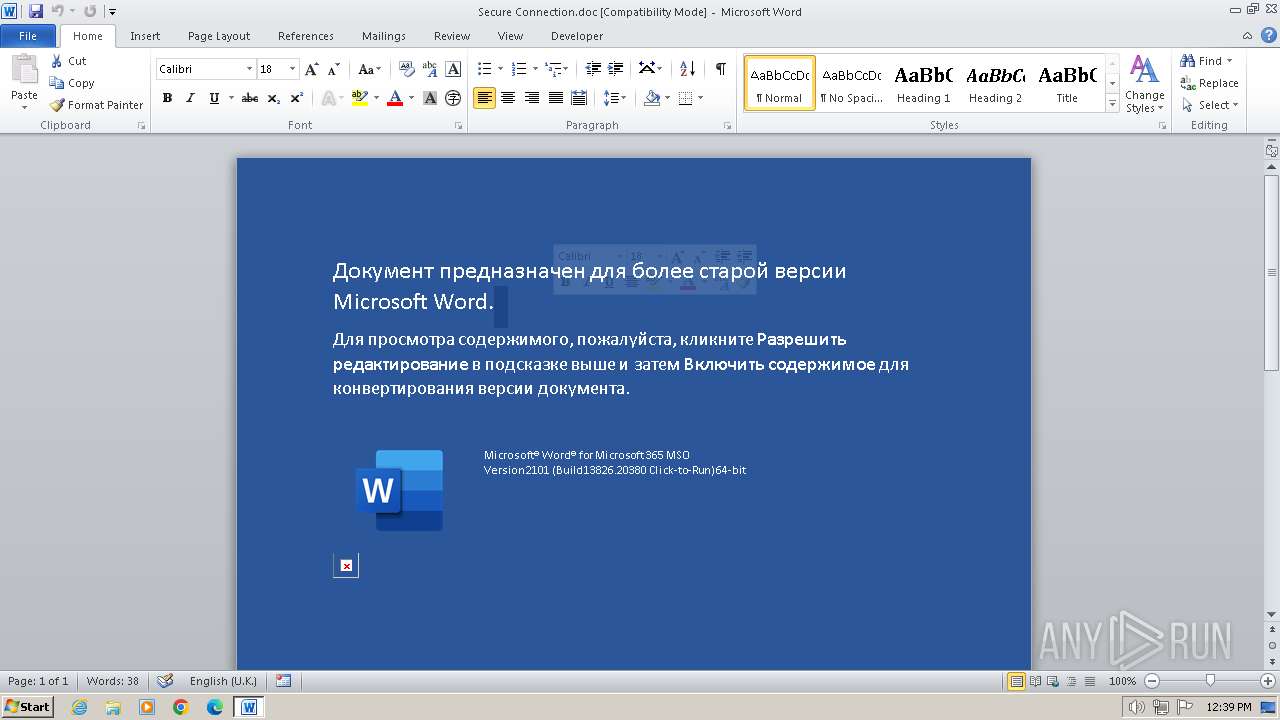Click the Sort A-Z icon
The height and width of the screenshot is (720, 1280).
tap(687, 69)
